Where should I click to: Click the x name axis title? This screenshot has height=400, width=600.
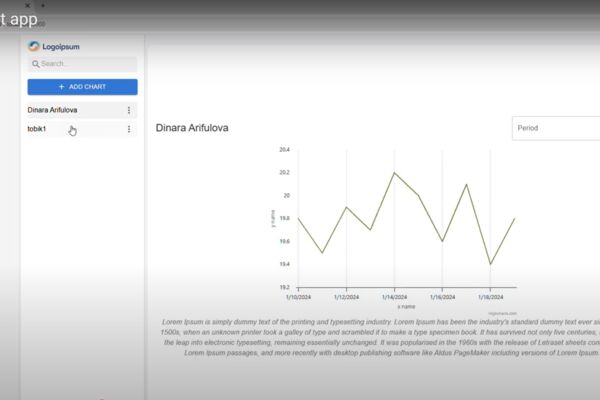click(406, 307)
